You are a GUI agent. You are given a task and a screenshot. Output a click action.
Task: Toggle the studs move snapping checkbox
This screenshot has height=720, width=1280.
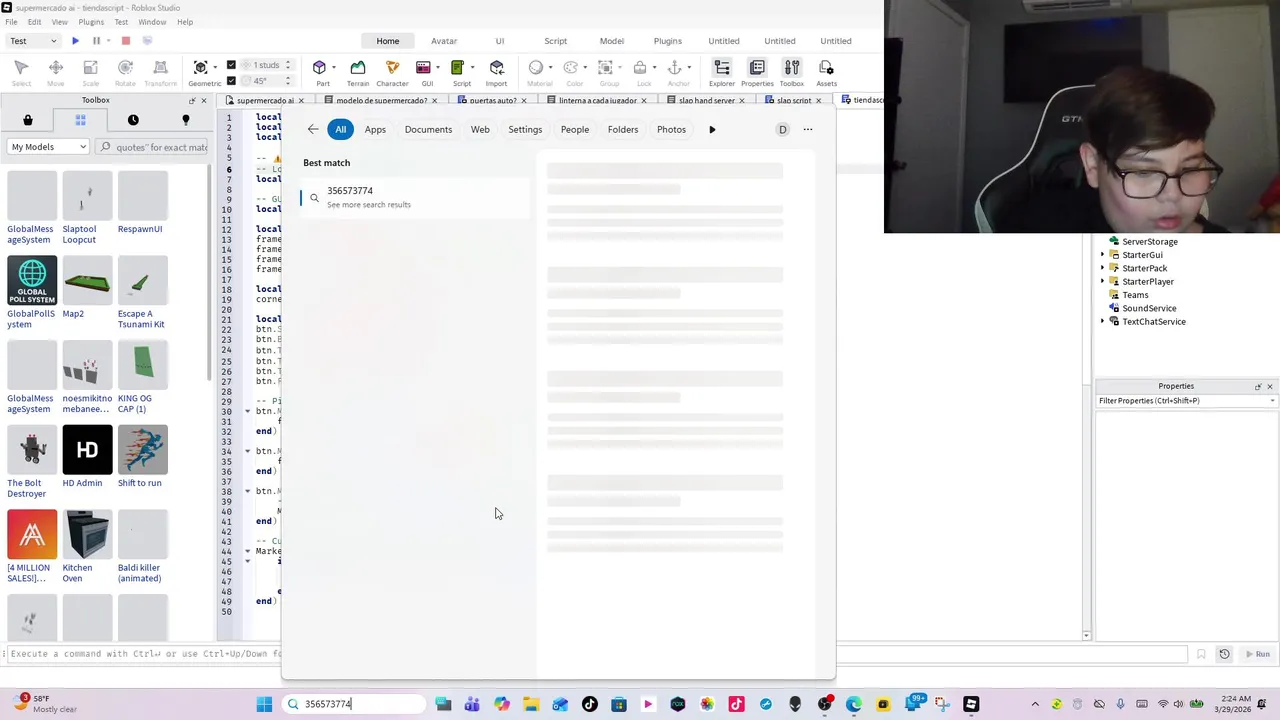[x=231, y=65]
